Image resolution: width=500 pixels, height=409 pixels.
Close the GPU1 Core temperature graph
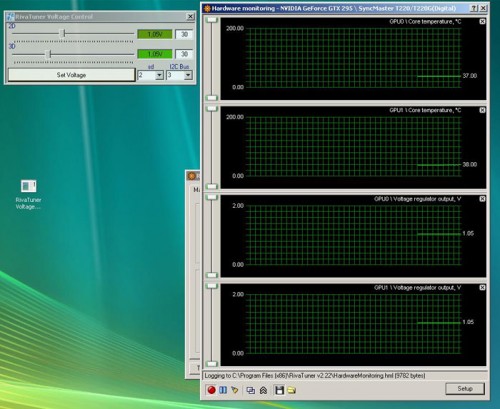(x=482, y=110)
